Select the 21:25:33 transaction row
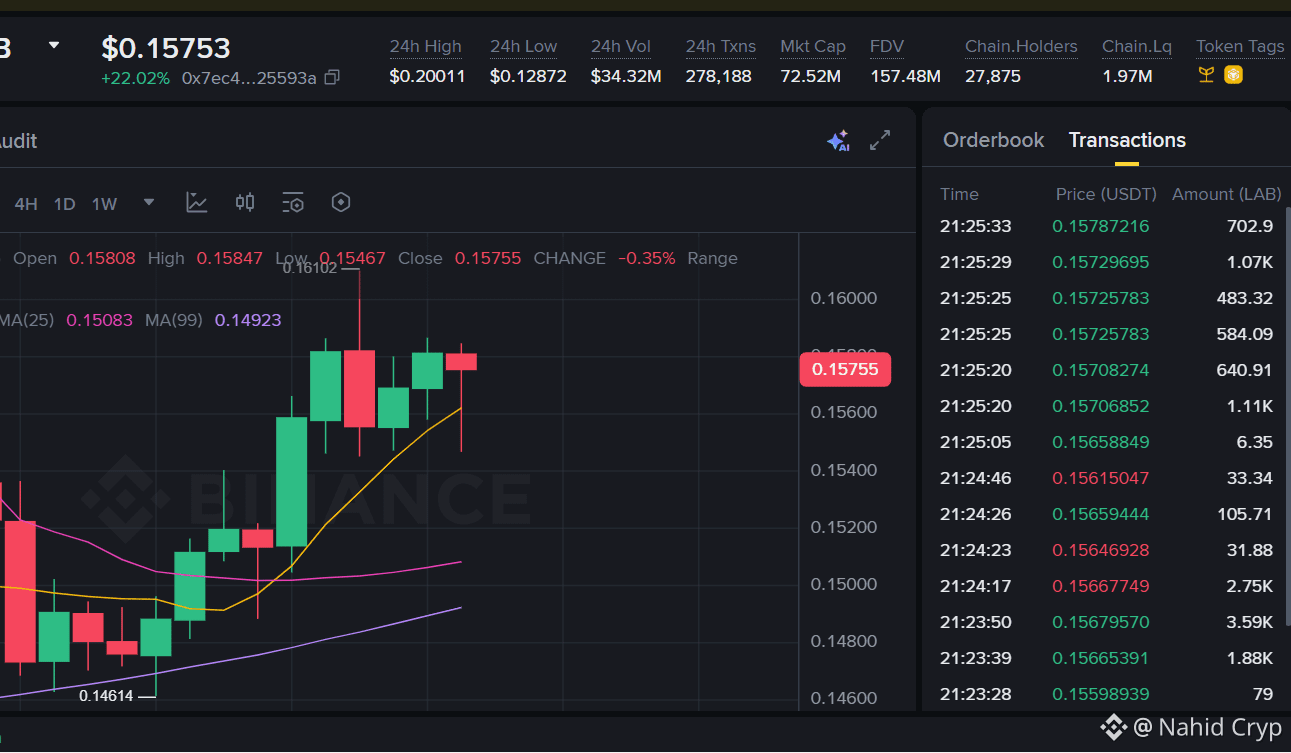This screenshot has height=753, width=1291. coord(1106,226)
